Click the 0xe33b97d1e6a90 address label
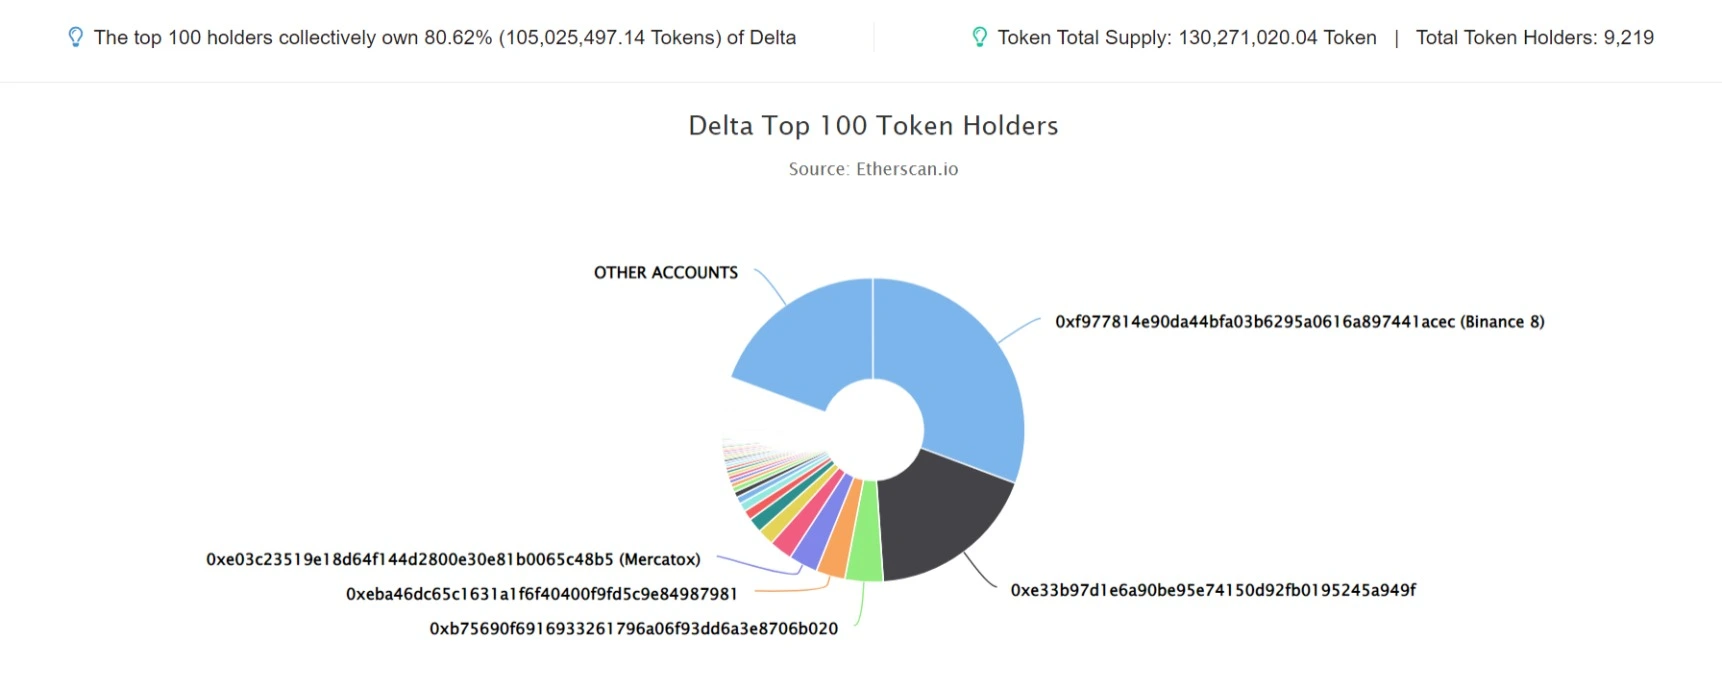This screenshot has width=1722, height=688. coord(1212,590)
